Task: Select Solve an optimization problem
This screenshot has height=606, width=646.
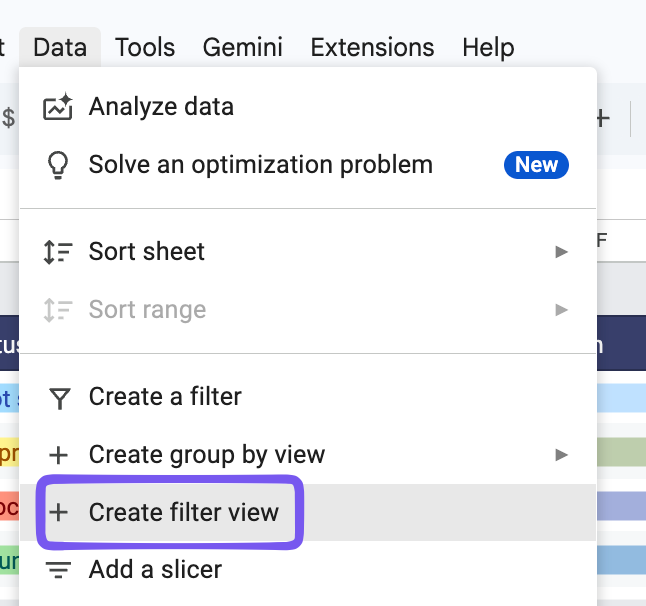Action: 308,165
